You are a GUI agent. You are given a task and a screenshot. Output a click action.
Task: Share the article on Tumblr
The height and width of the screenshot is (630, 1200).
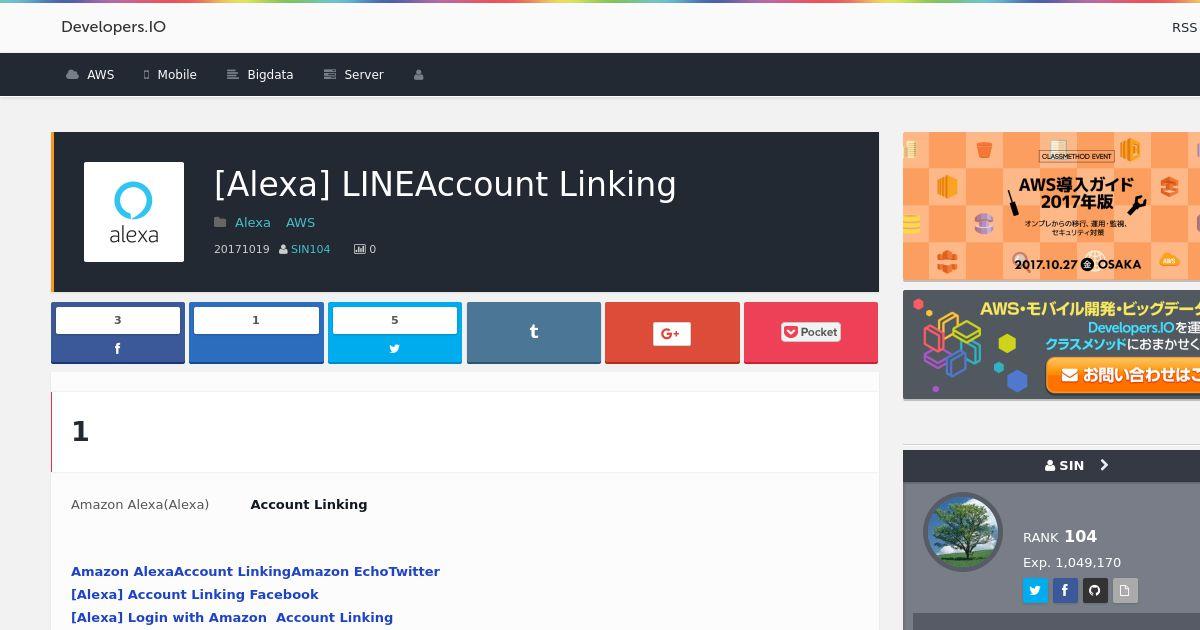coord(534,333)
